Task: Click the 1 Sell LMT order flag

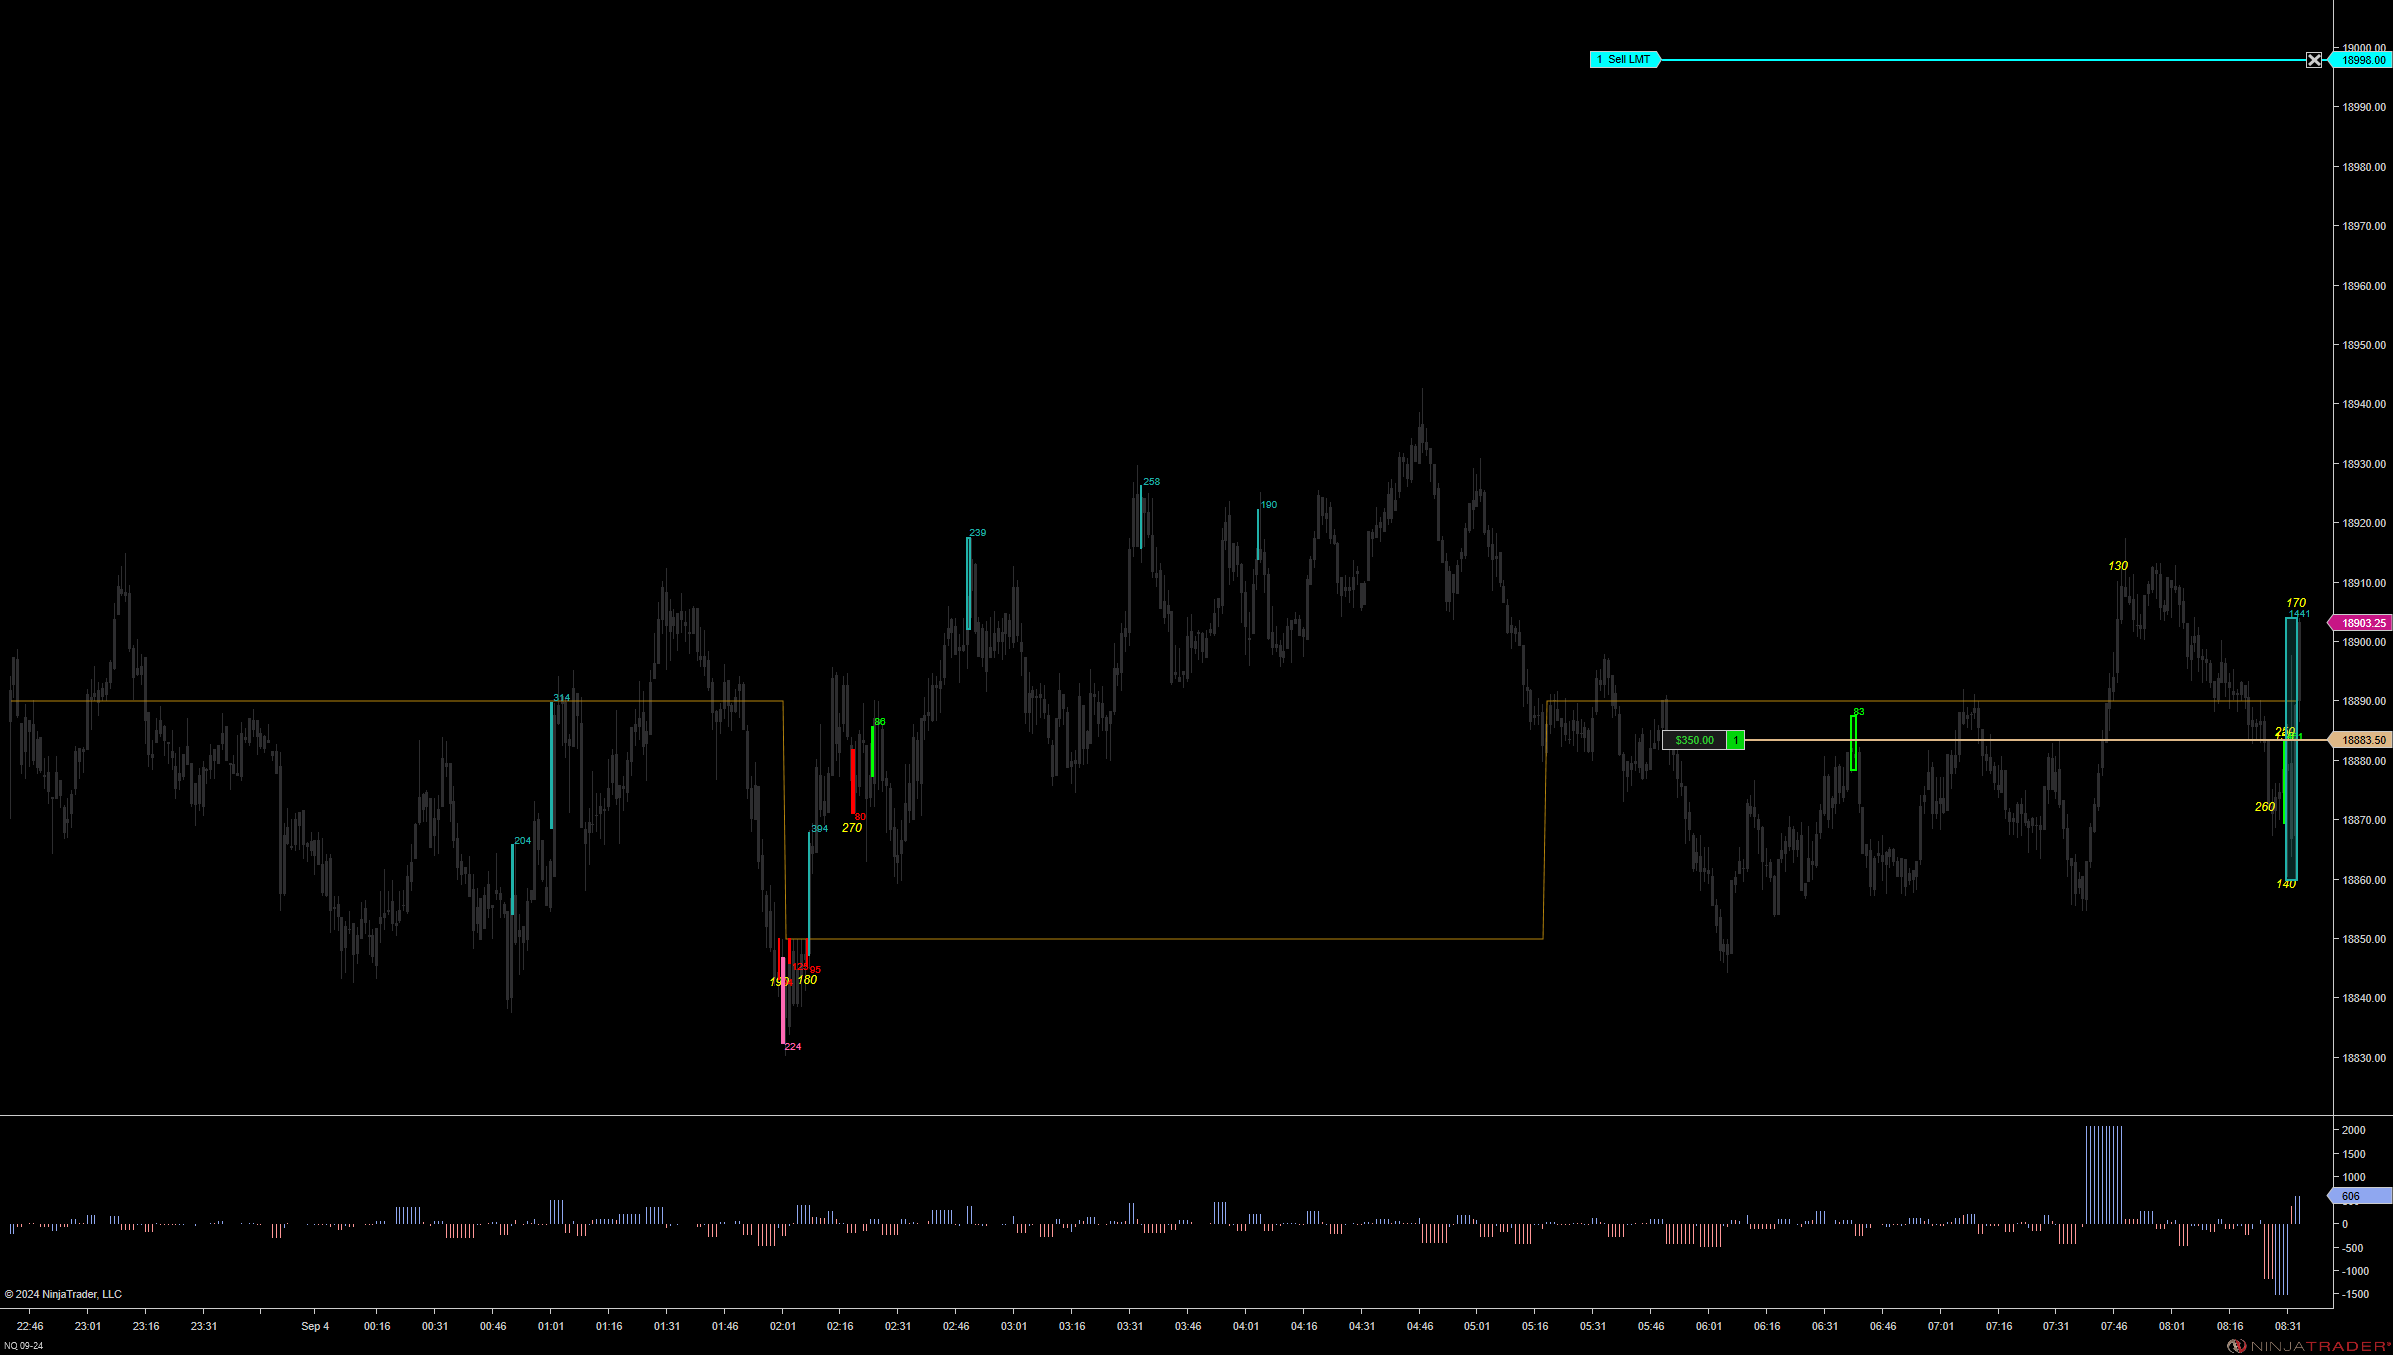Action: pos(1624,60)
